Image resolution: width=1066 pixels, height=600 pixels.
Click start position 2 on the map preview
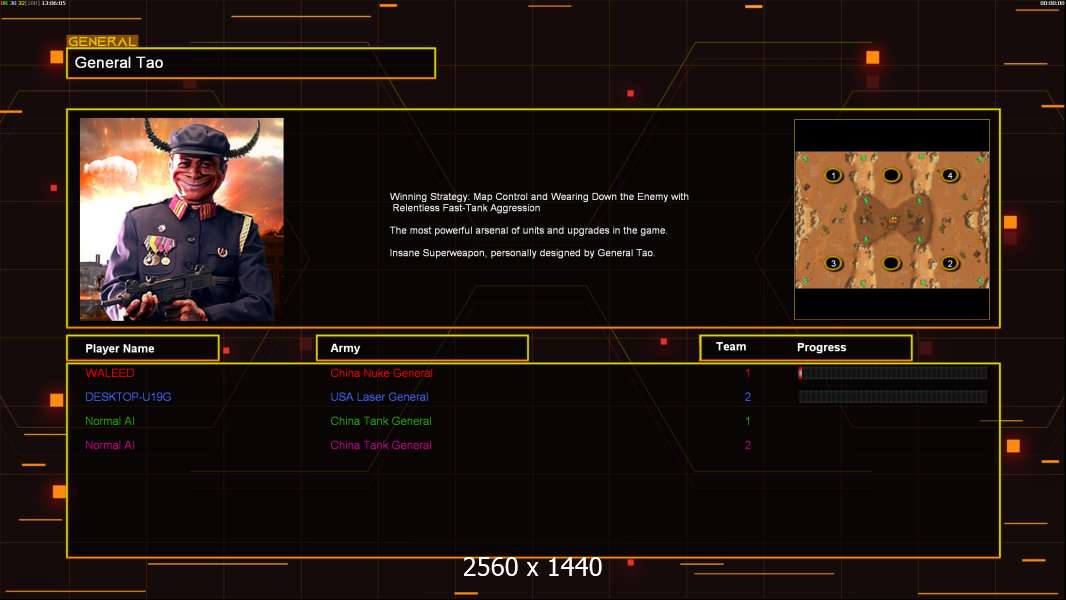tap(950, 263)
